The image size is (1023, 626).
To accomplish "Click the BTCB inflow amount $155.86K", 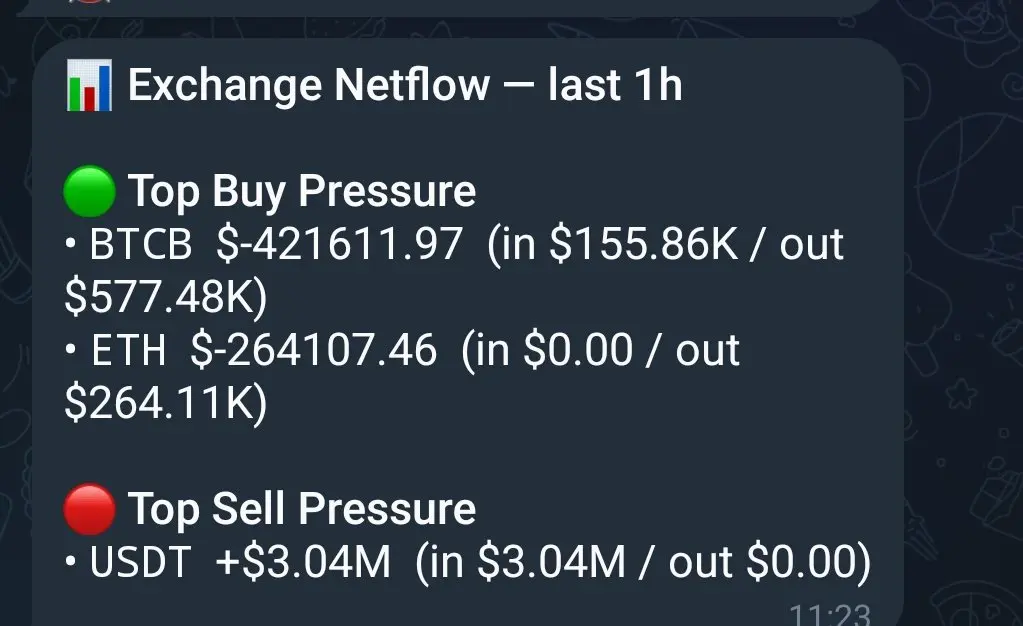I will click(x=633, y=245).
